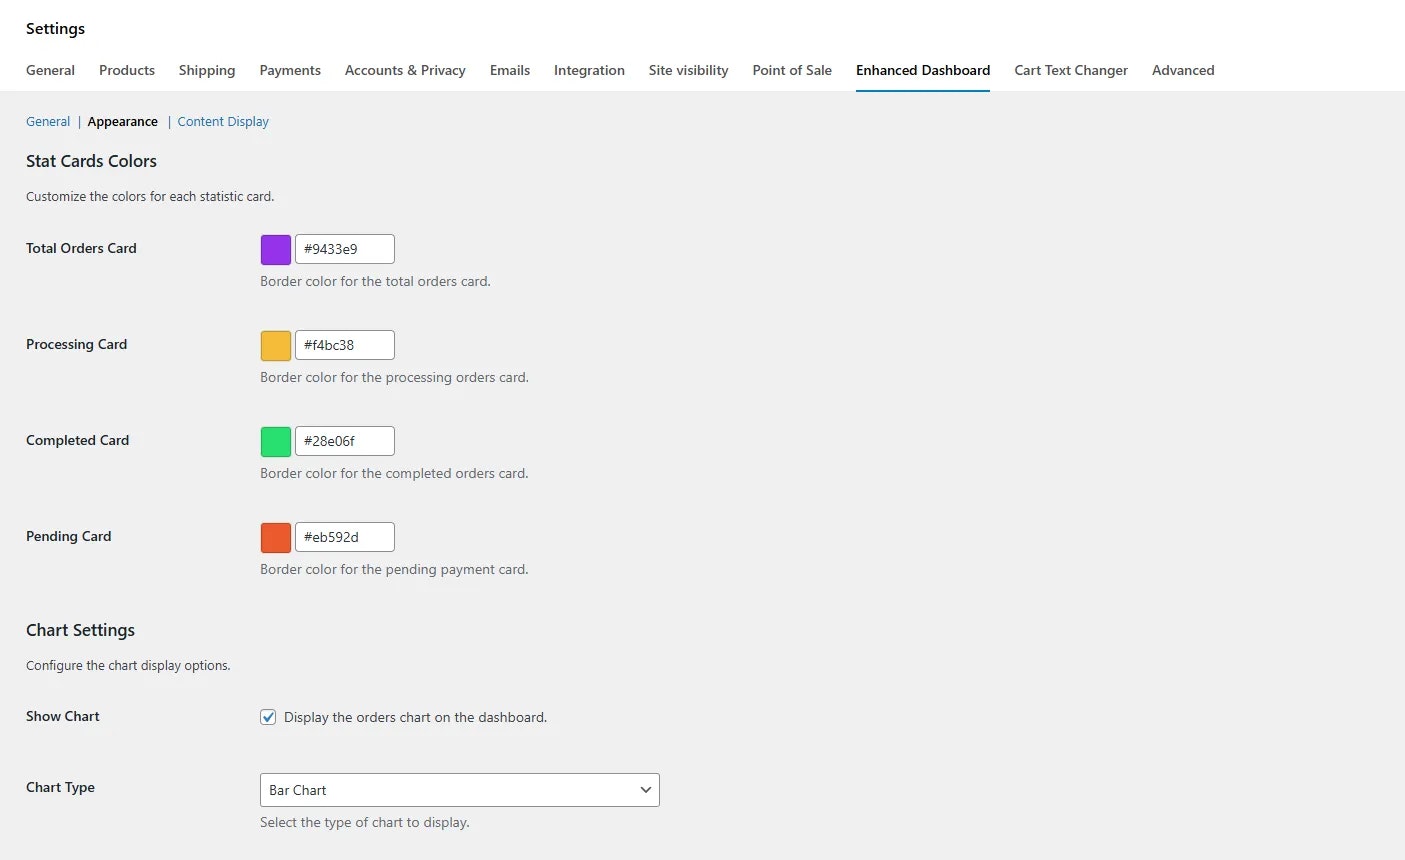Click the #9433e9 hex input field

(x=344, y=249)
